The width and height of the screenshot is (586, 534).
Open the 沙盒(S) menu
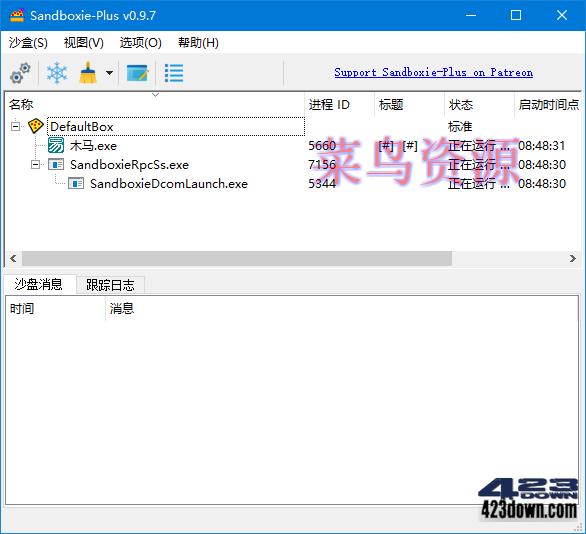coord(28,43)
